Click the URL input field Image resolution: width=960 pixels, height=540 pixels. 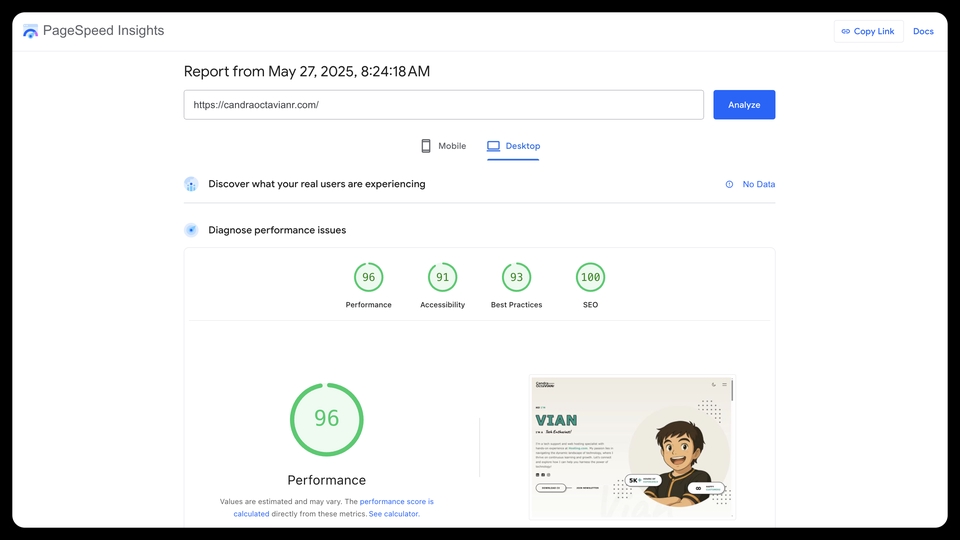point(443,105)
